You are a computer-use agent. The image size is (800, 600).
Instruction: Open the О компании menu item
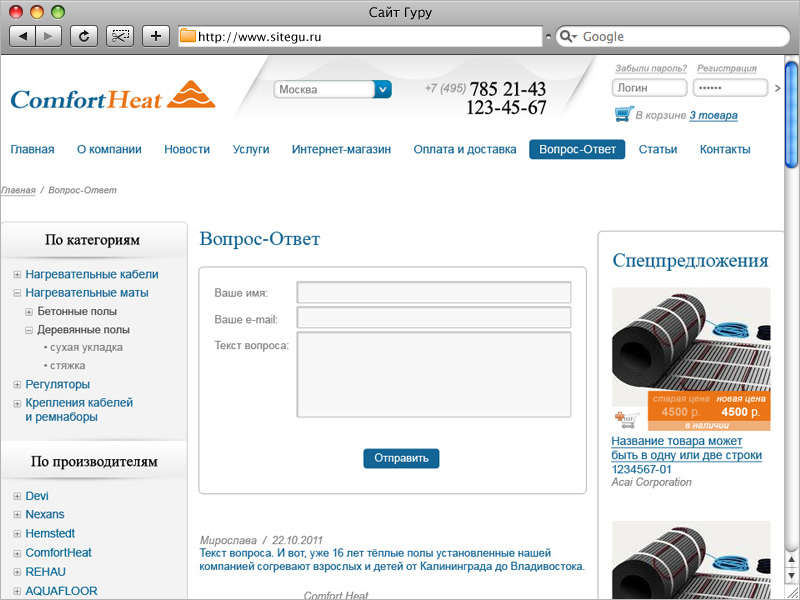[109, 149]
